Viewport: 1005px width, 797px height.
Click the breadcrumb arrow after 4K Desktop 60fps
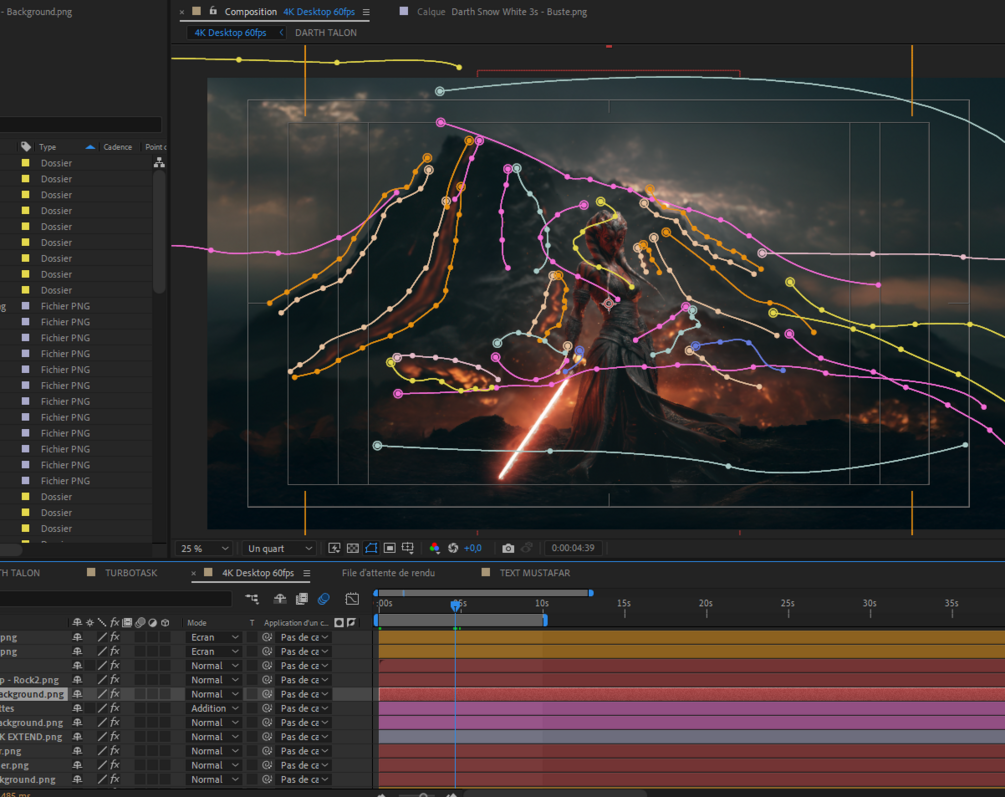281,32
